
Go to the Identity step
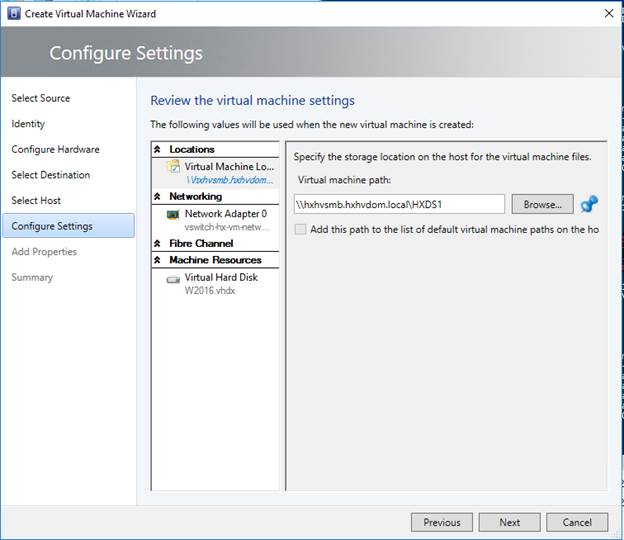pos(28,124)
